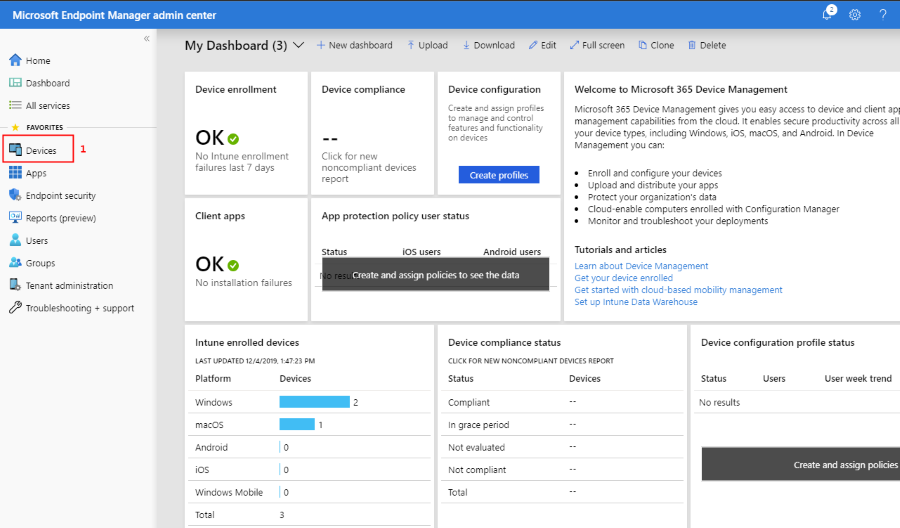
Task: Delete the current dashboard
Action: point(707,45)
